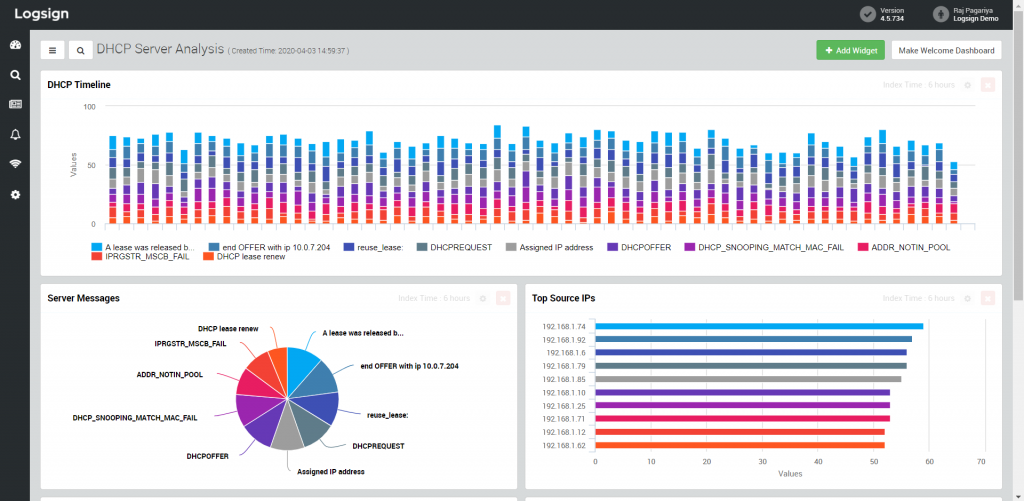The image size is (1024, 501).
Task: Open the settings gear icon in sidebar
Action: tap(15, 195)
